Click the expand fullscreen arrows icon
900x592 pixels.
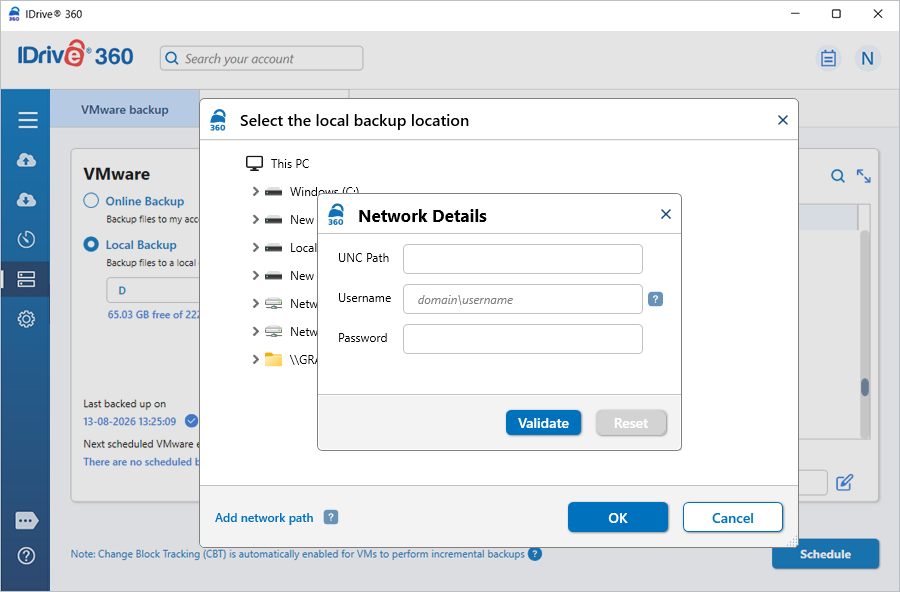coord(863,176)
